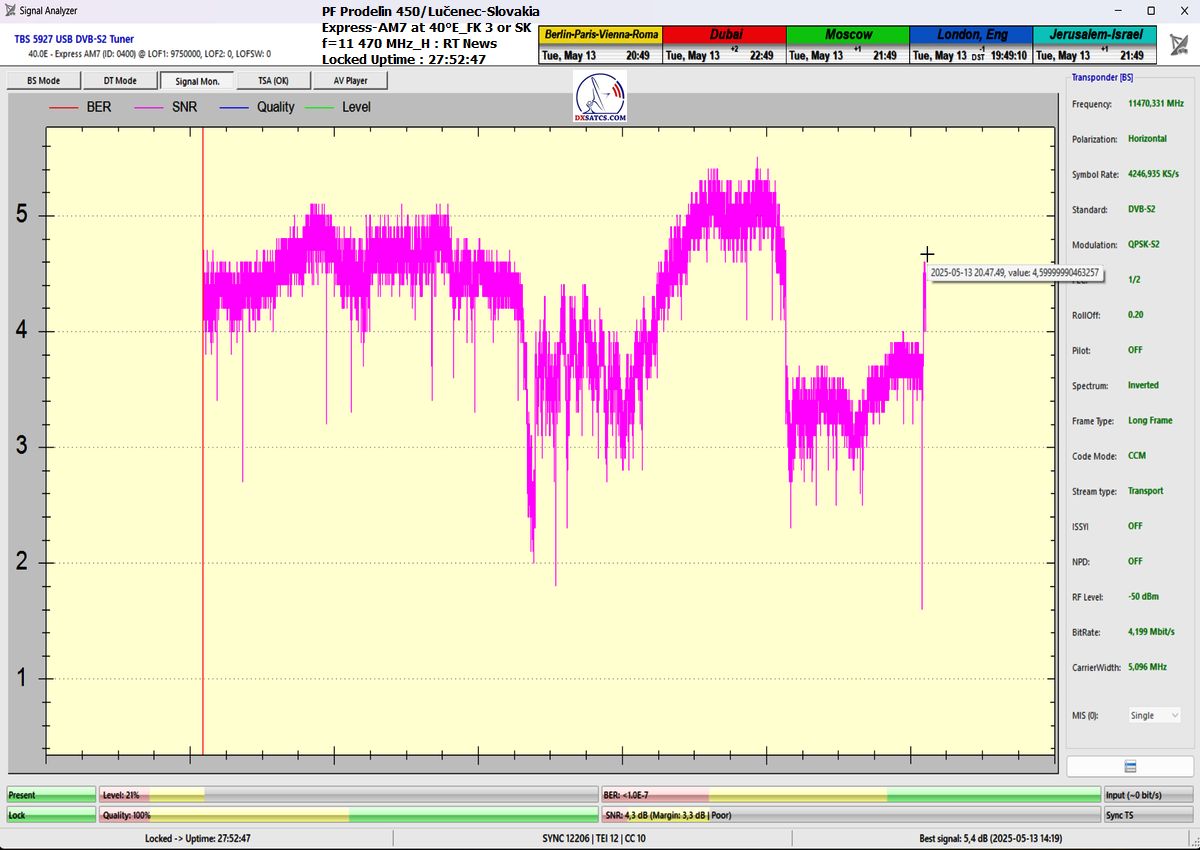This screenshot has height=850, width=1200.
Task: Toggle the Lock status indicator
Action: point(51,815)
